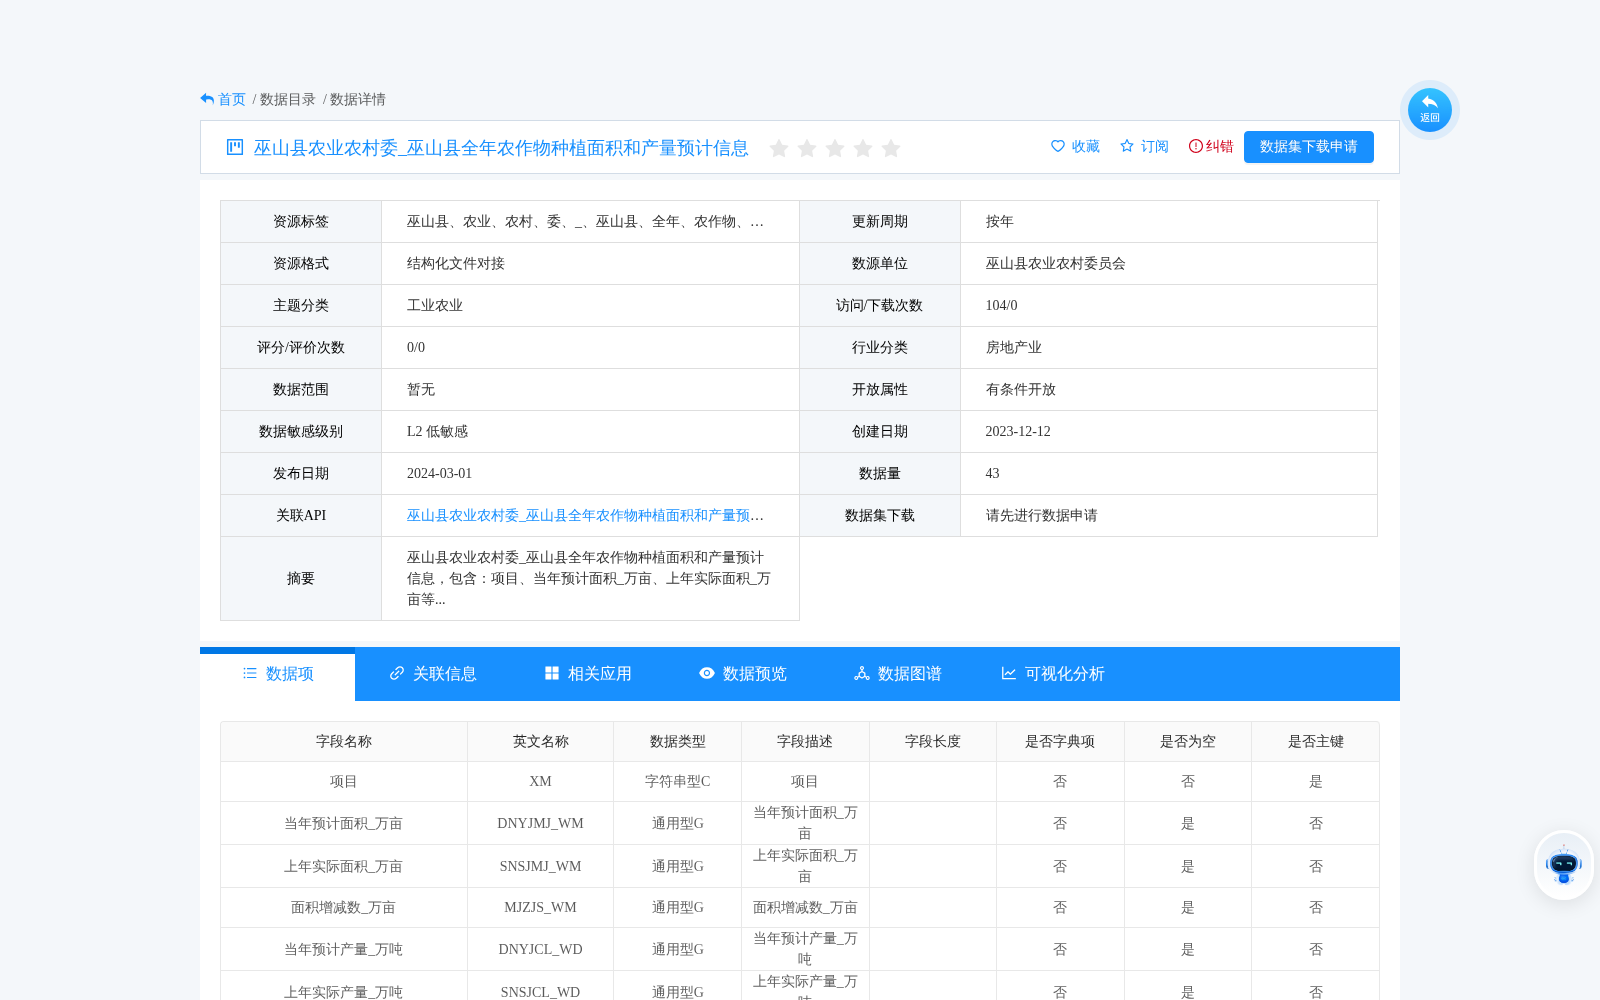Click the 巫山县农业农村委员会 source unit value

(x=1056, y=264)
